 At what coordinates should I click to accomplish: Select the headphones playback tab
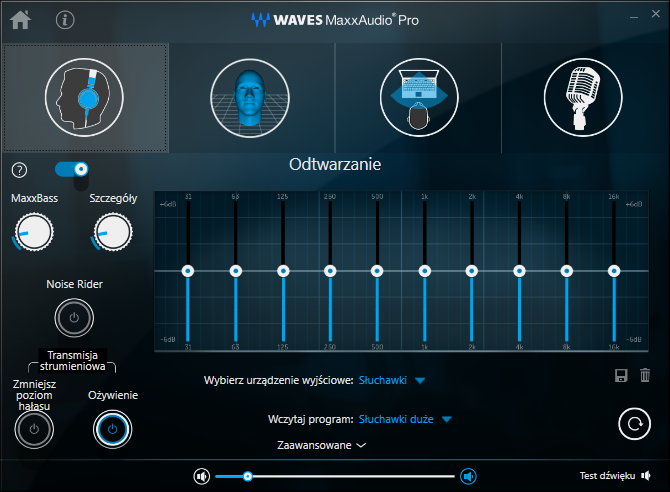pyautogui.click(x=85, y=98)
